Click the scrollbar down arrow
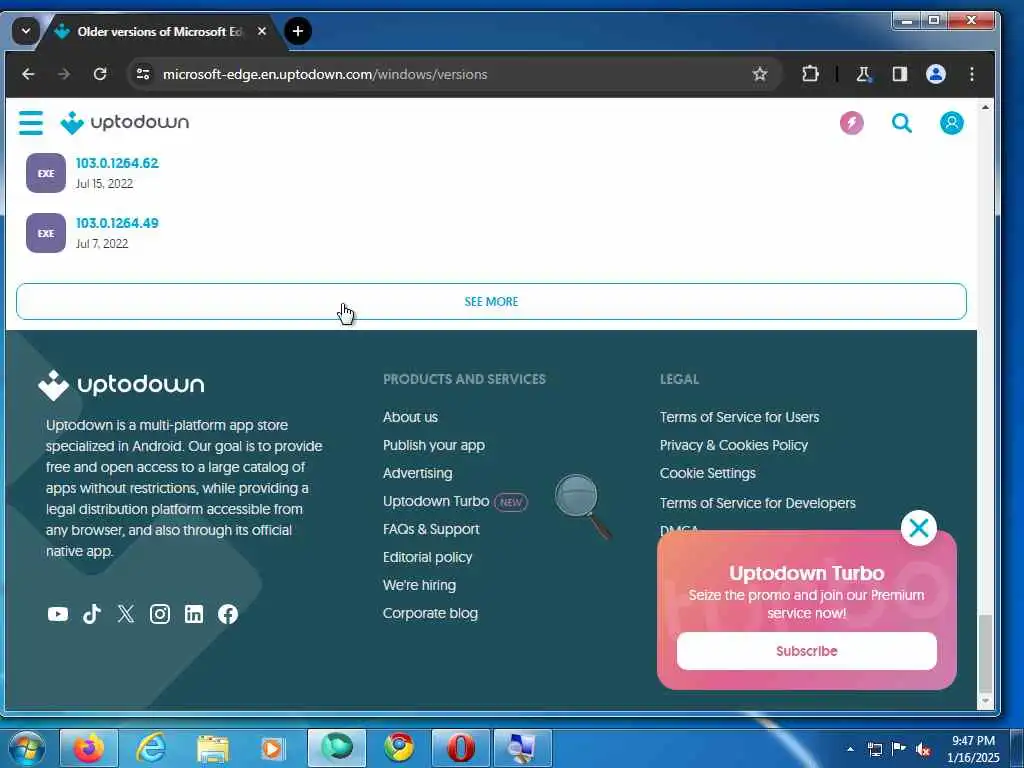 [985, 701]
